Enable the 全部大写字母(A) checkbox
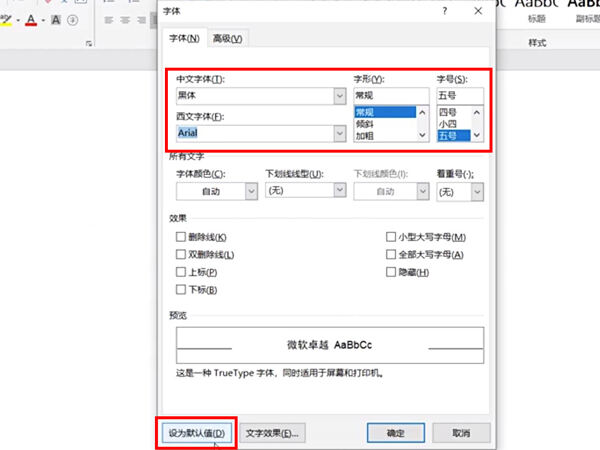Image resolution: width=600 pixels, height=450 pixels. click(x=391, y=254)
